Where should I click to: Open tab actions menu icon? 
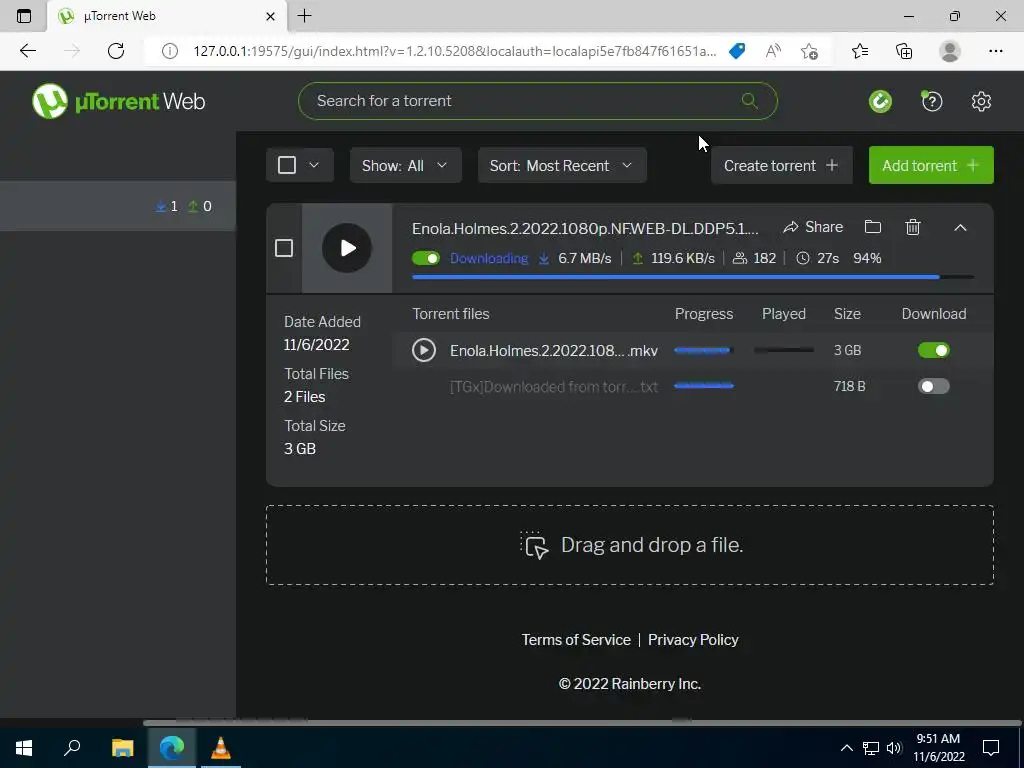coord(24,16)
